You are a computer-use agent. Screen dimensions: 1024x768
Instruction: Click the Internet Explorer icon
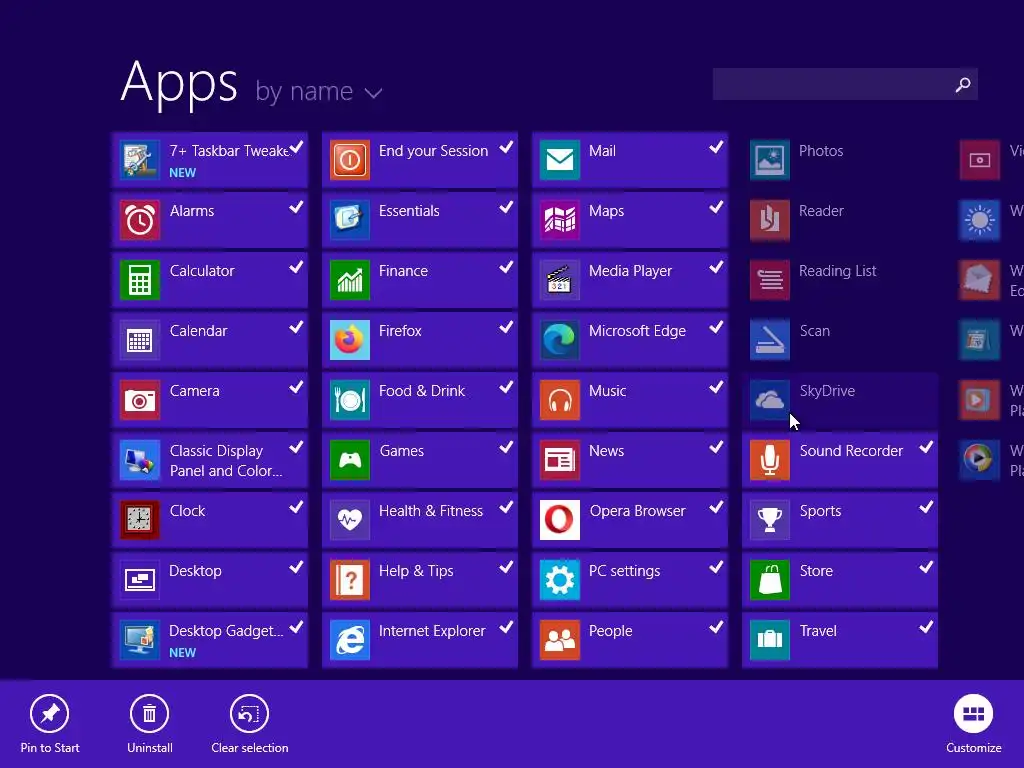(x=350, y=640)
